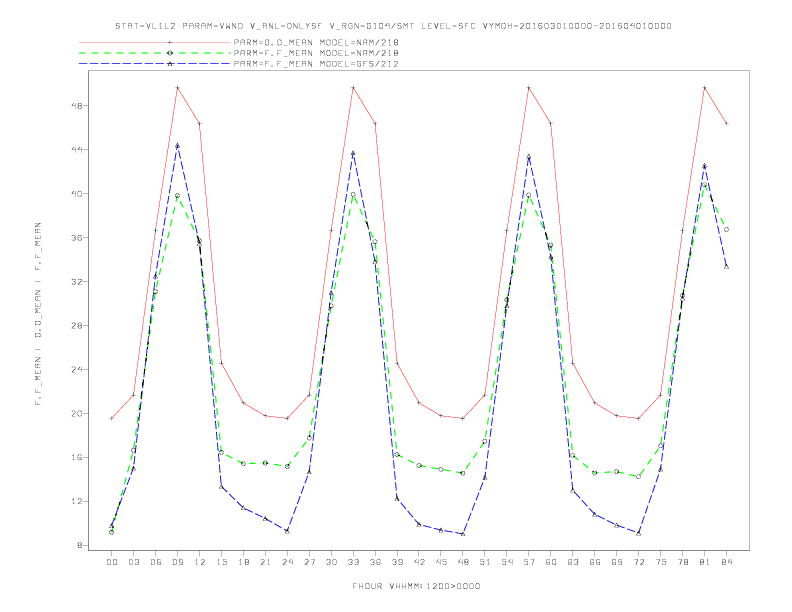Click y-axis tick label 36
Viewport: 792px width, 612px height.
pyautogui.click(x=78, y=238)
